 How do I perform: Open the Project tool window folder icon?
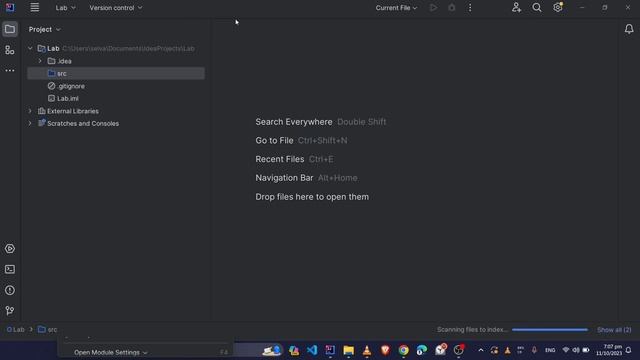[10, 29]
